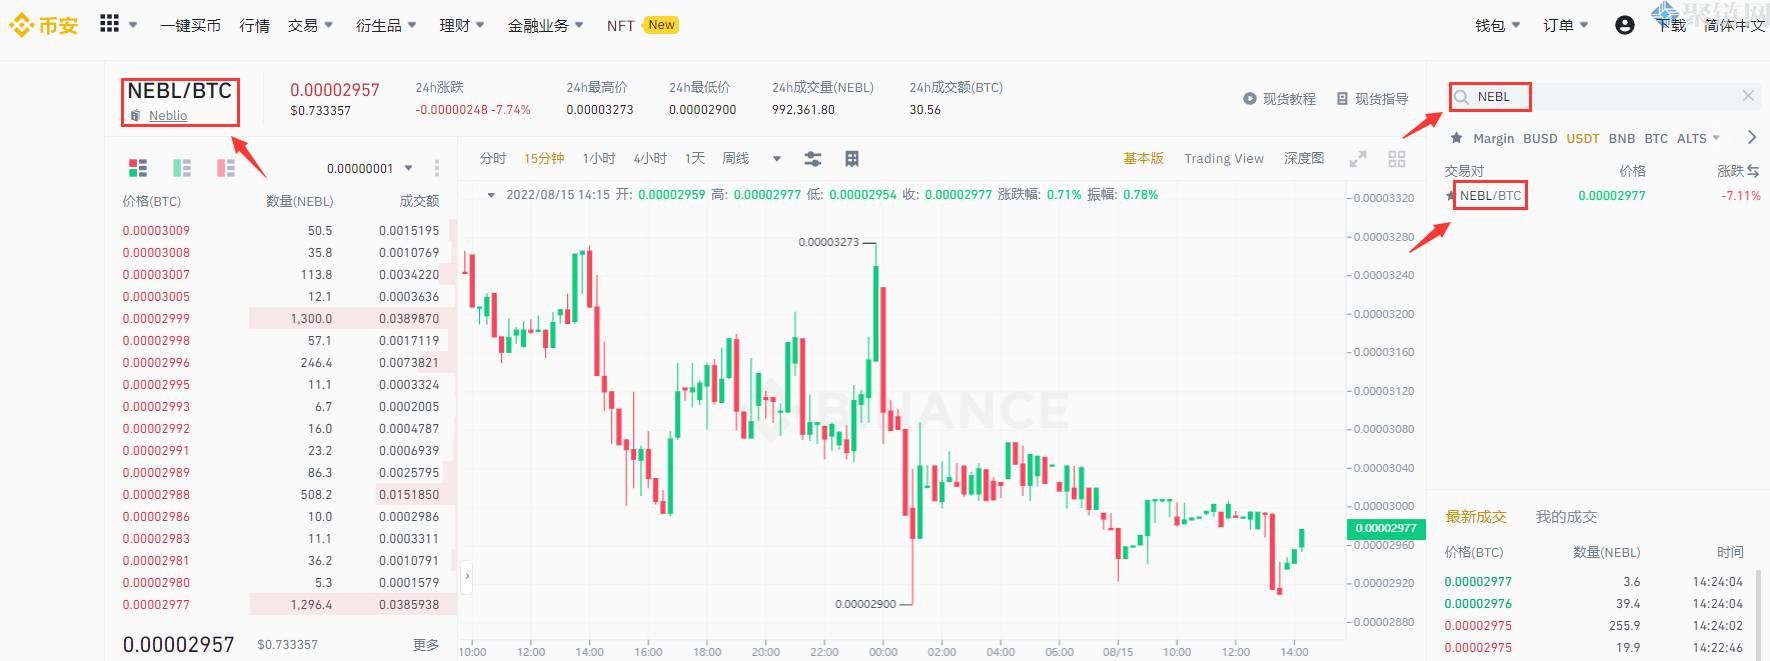Show buy-orders-only order book view
The image size is (1770, 661).
182,168
